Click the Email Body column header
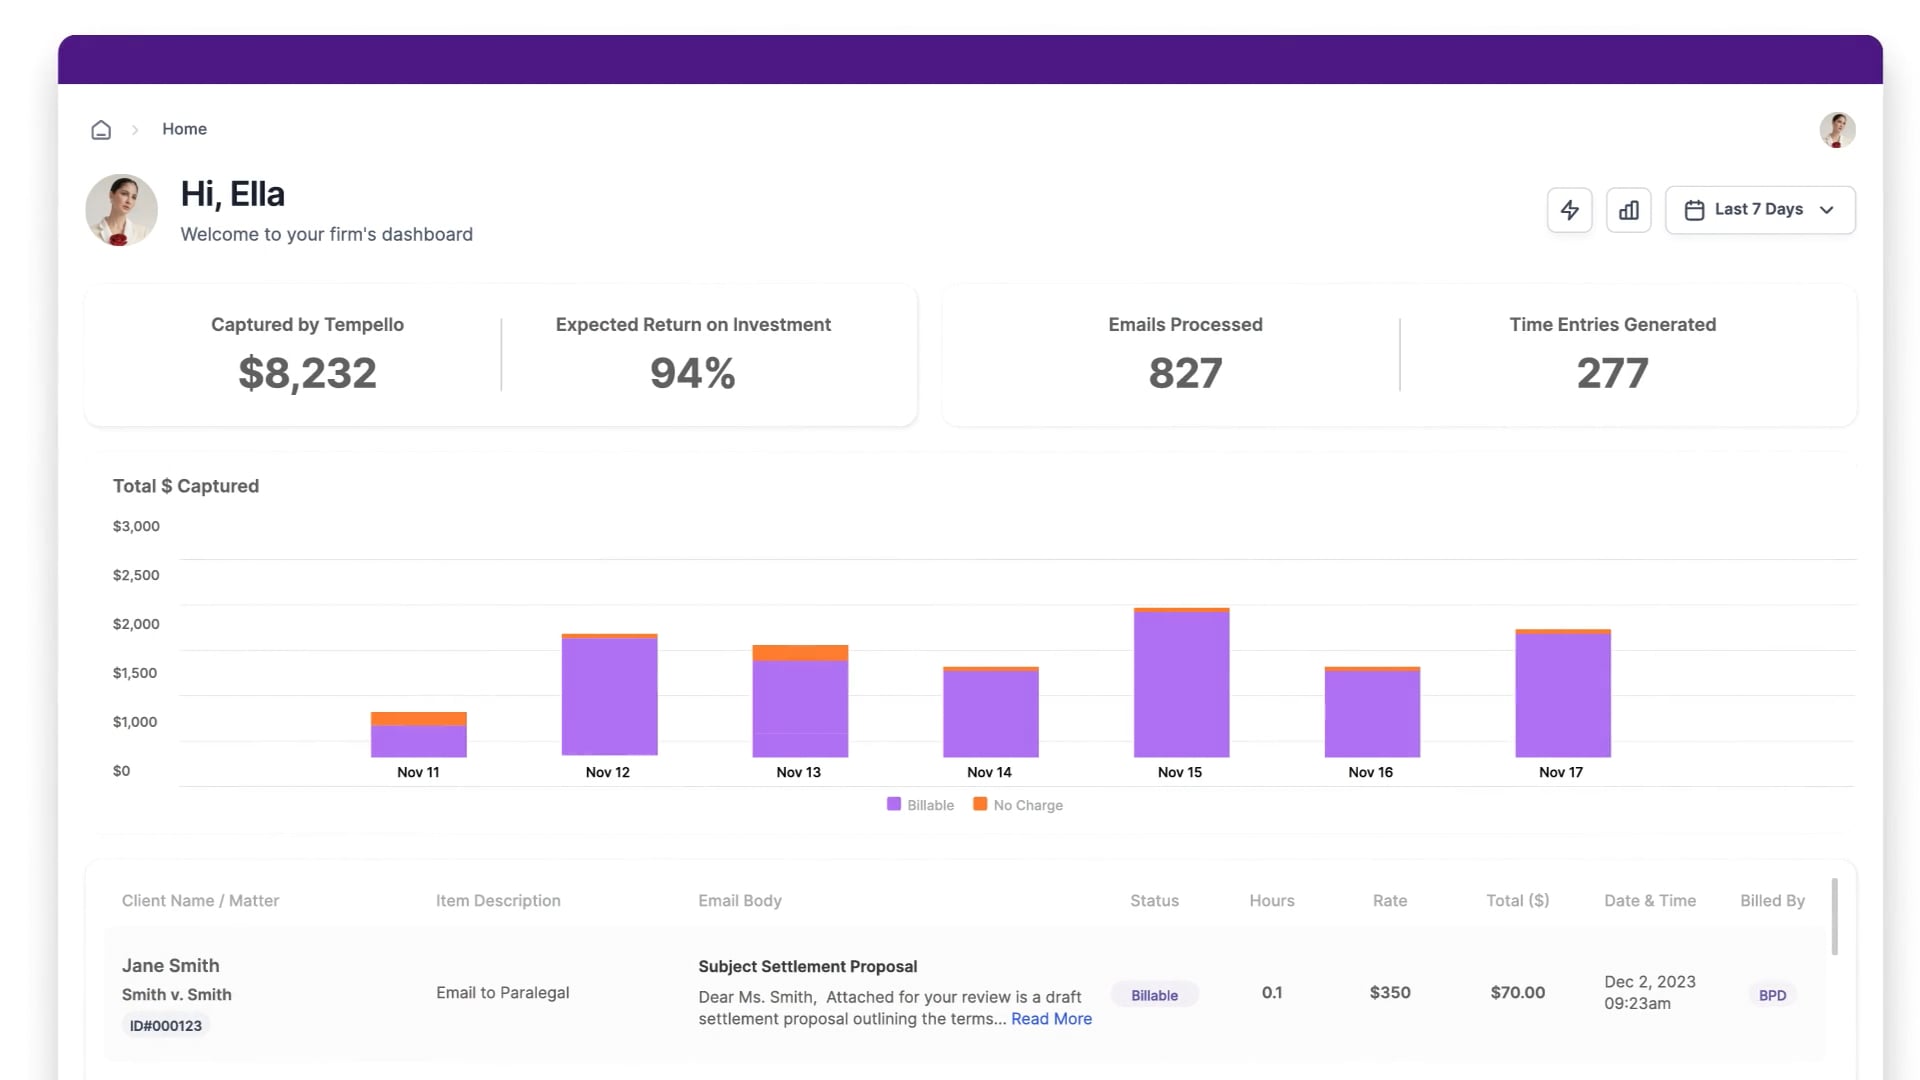1920x1080 pixels. point(740,900)
